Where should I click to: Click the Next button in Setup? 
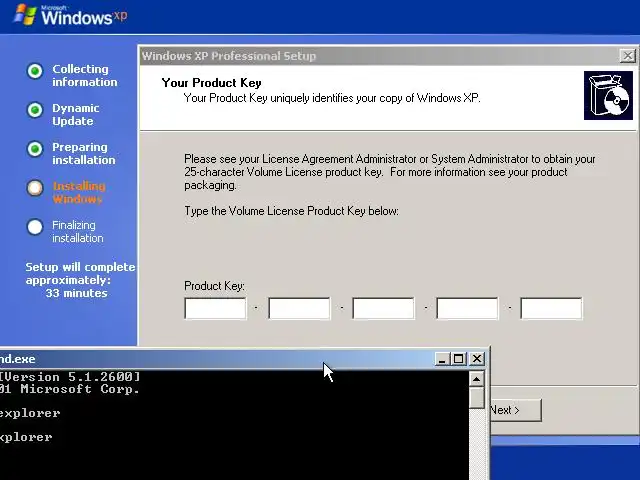[x=516, y=410]
